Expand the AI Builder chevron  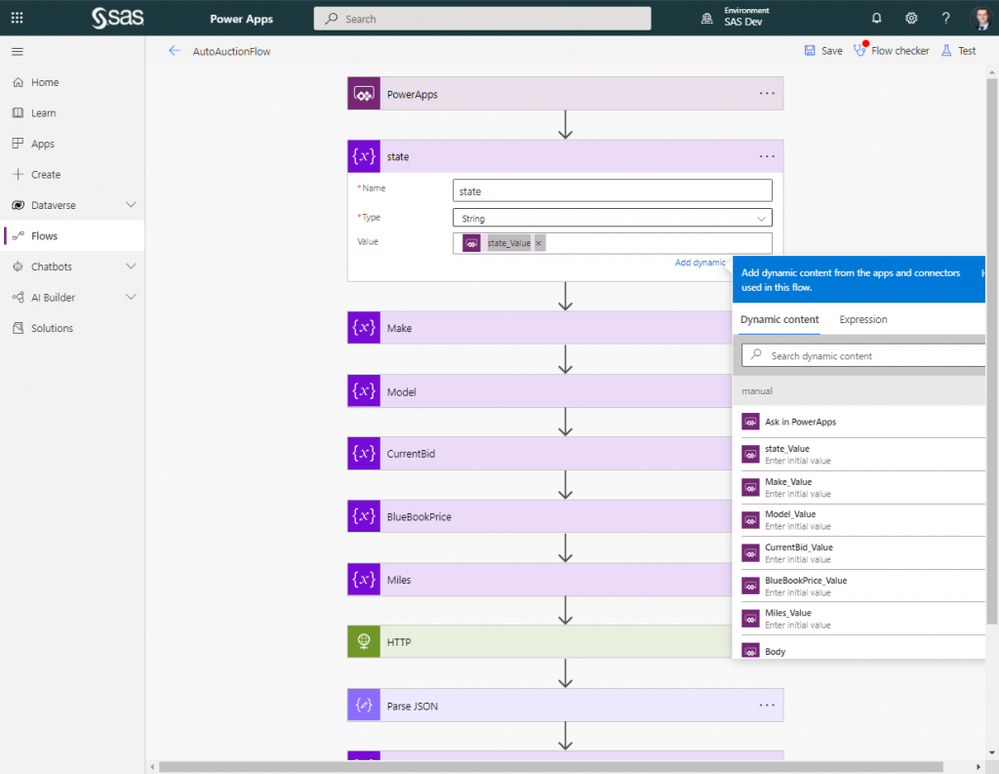coord(131,297)
